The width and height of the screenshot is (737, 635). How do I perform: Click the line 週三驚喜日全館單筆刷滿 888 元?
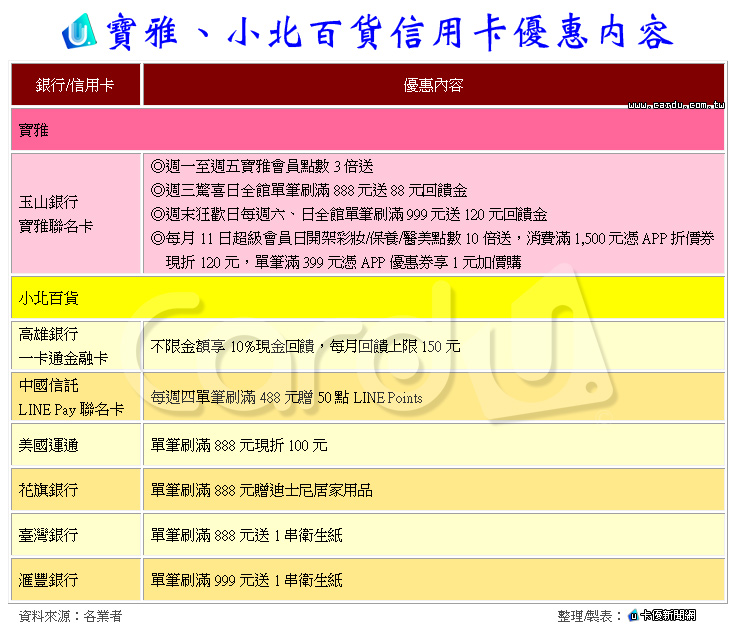point(309,190)
